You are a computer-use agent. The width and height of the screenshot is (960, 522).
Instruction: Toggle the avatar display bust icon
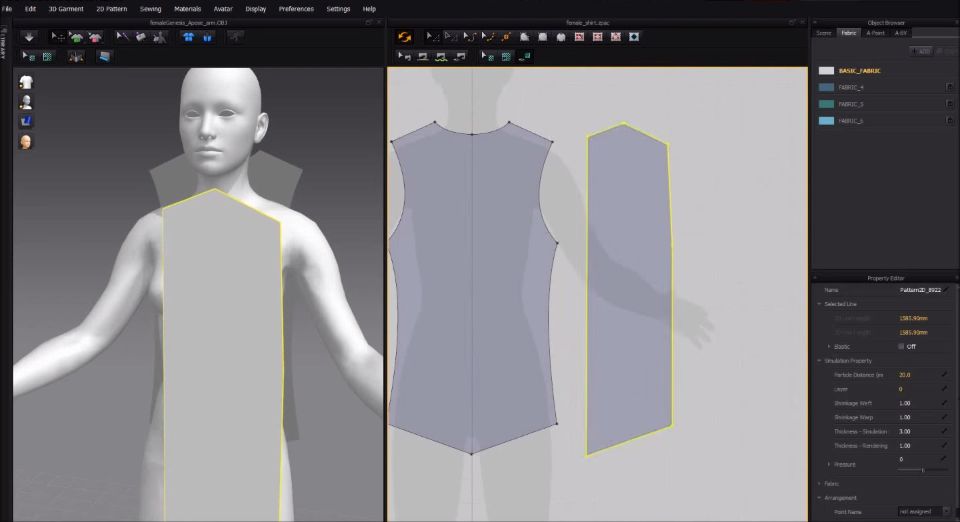(26, 102)
